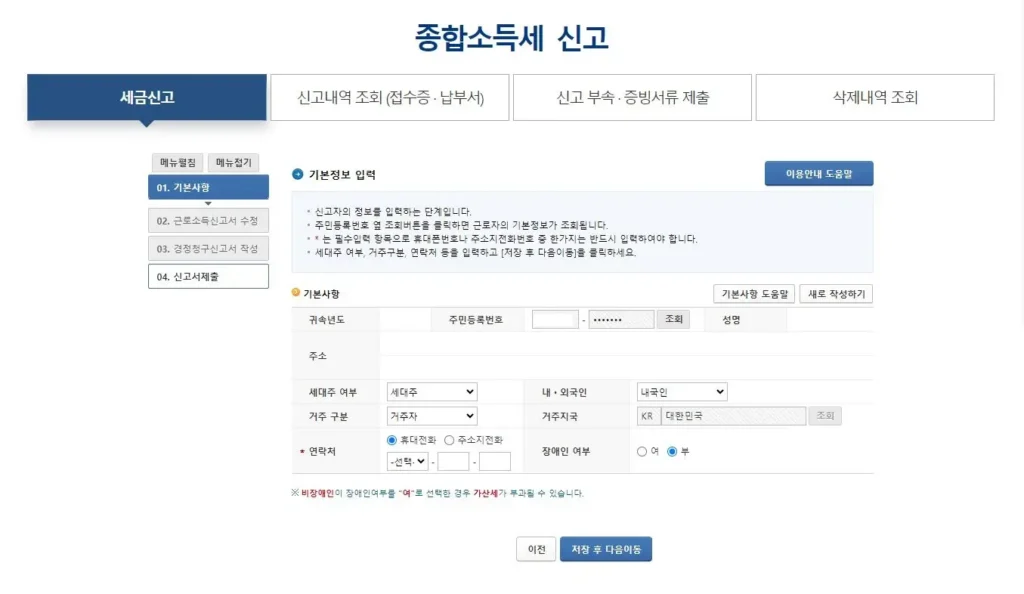1024x594 pixels.
Task: Click the 메뉴펼침 button
Action: 178,162
